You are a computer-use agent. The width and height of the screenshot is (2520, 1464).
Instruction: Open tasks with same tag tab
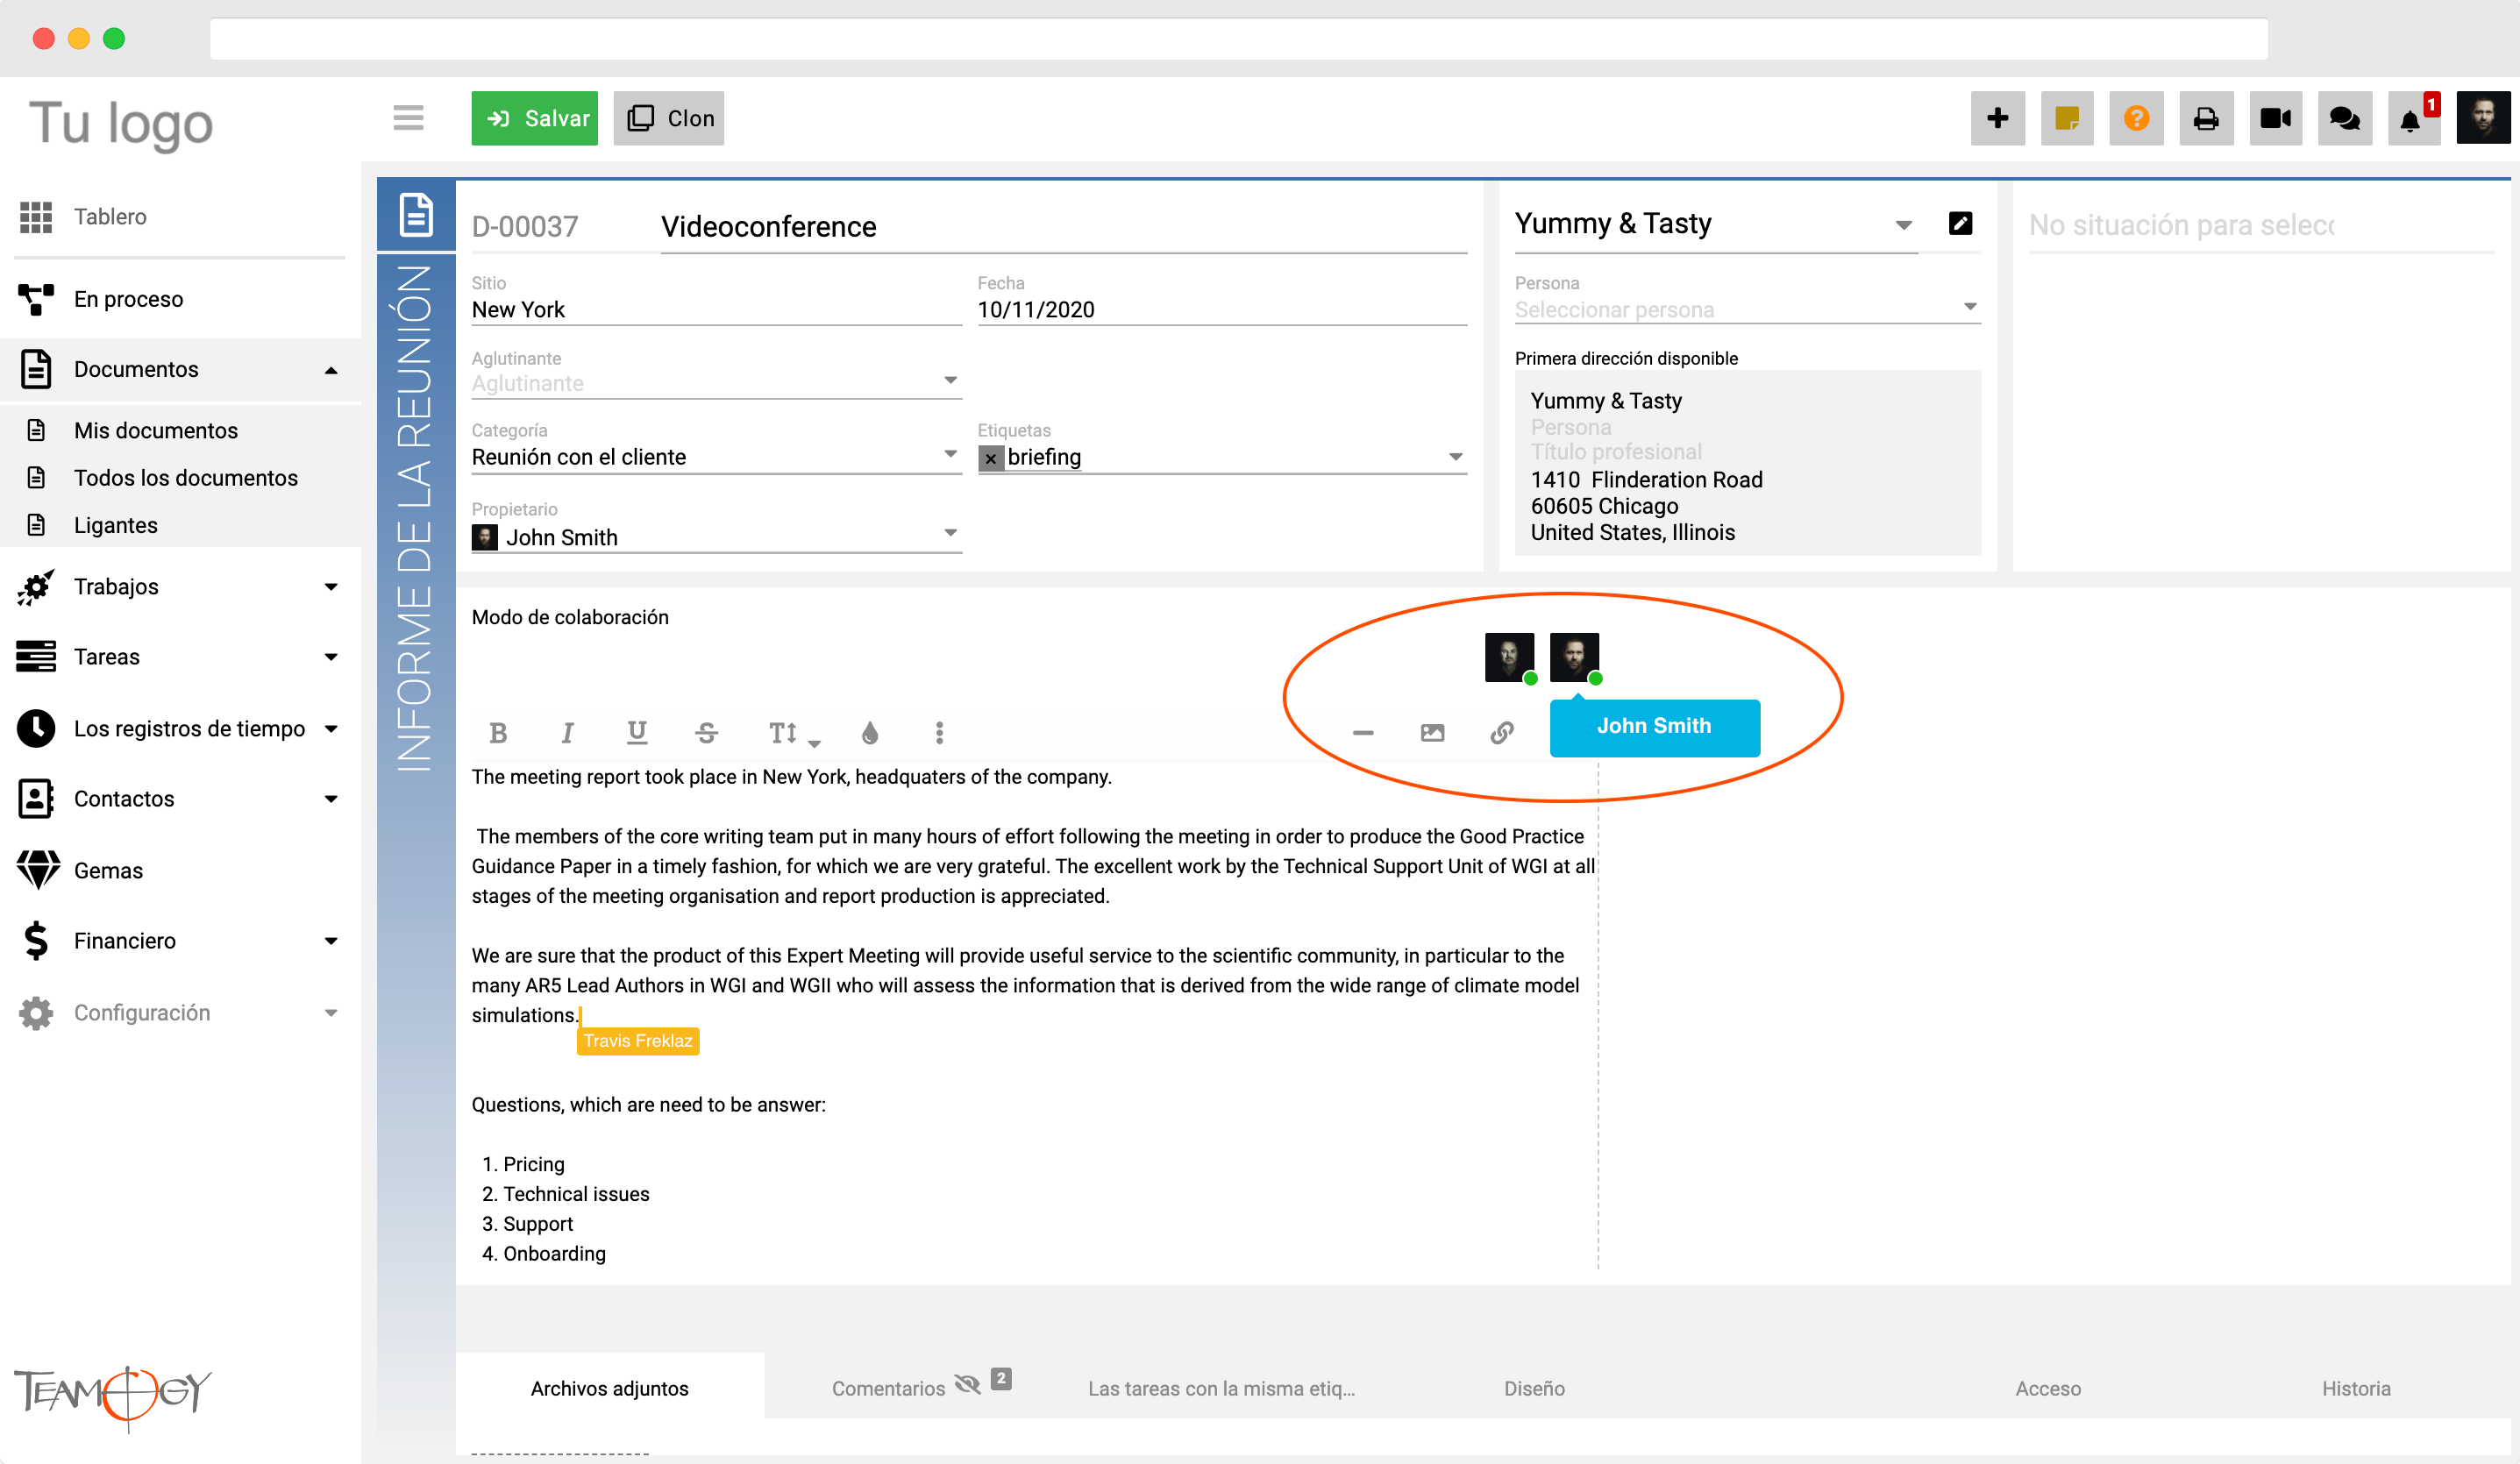point(1221,1388)
